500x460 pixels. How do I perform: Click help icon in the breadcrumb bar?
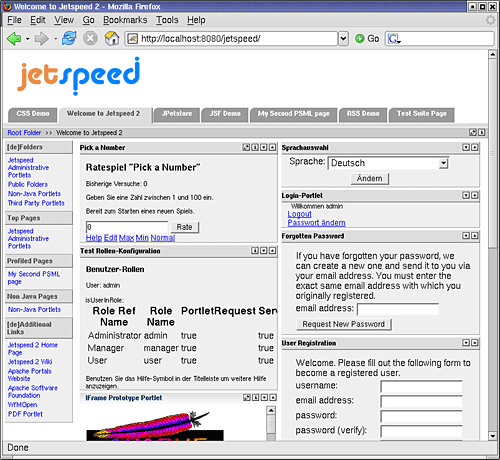pos(482,132)
